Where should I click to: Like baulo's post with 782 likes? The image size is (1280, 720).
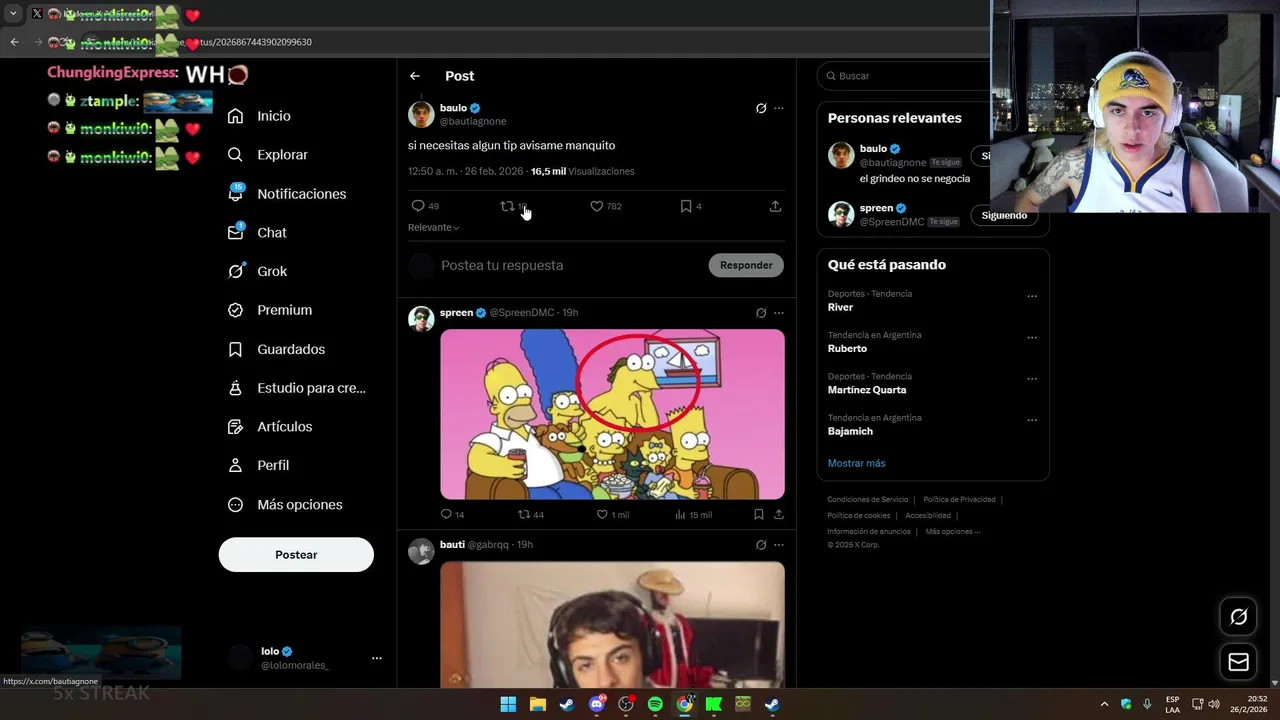(x=596, y=206)
